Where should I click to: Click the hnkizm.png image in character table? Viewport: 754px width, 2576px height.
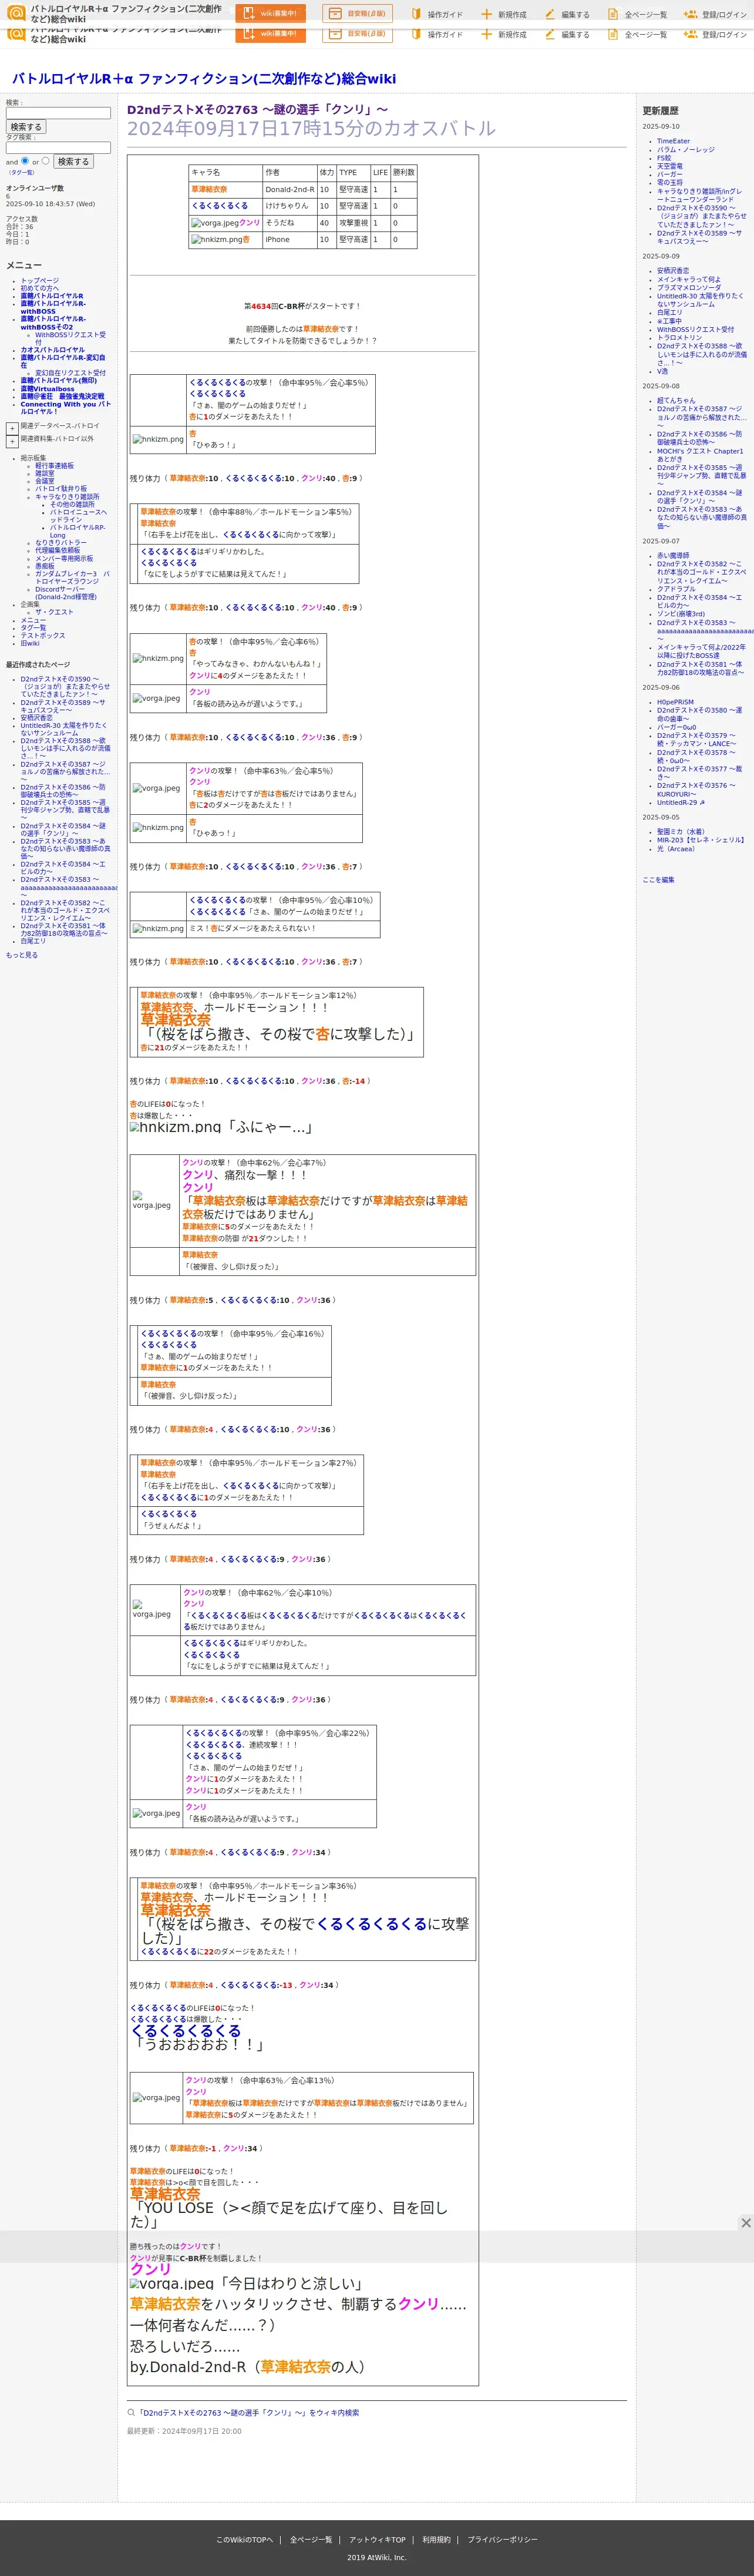[x=217, y=240]
